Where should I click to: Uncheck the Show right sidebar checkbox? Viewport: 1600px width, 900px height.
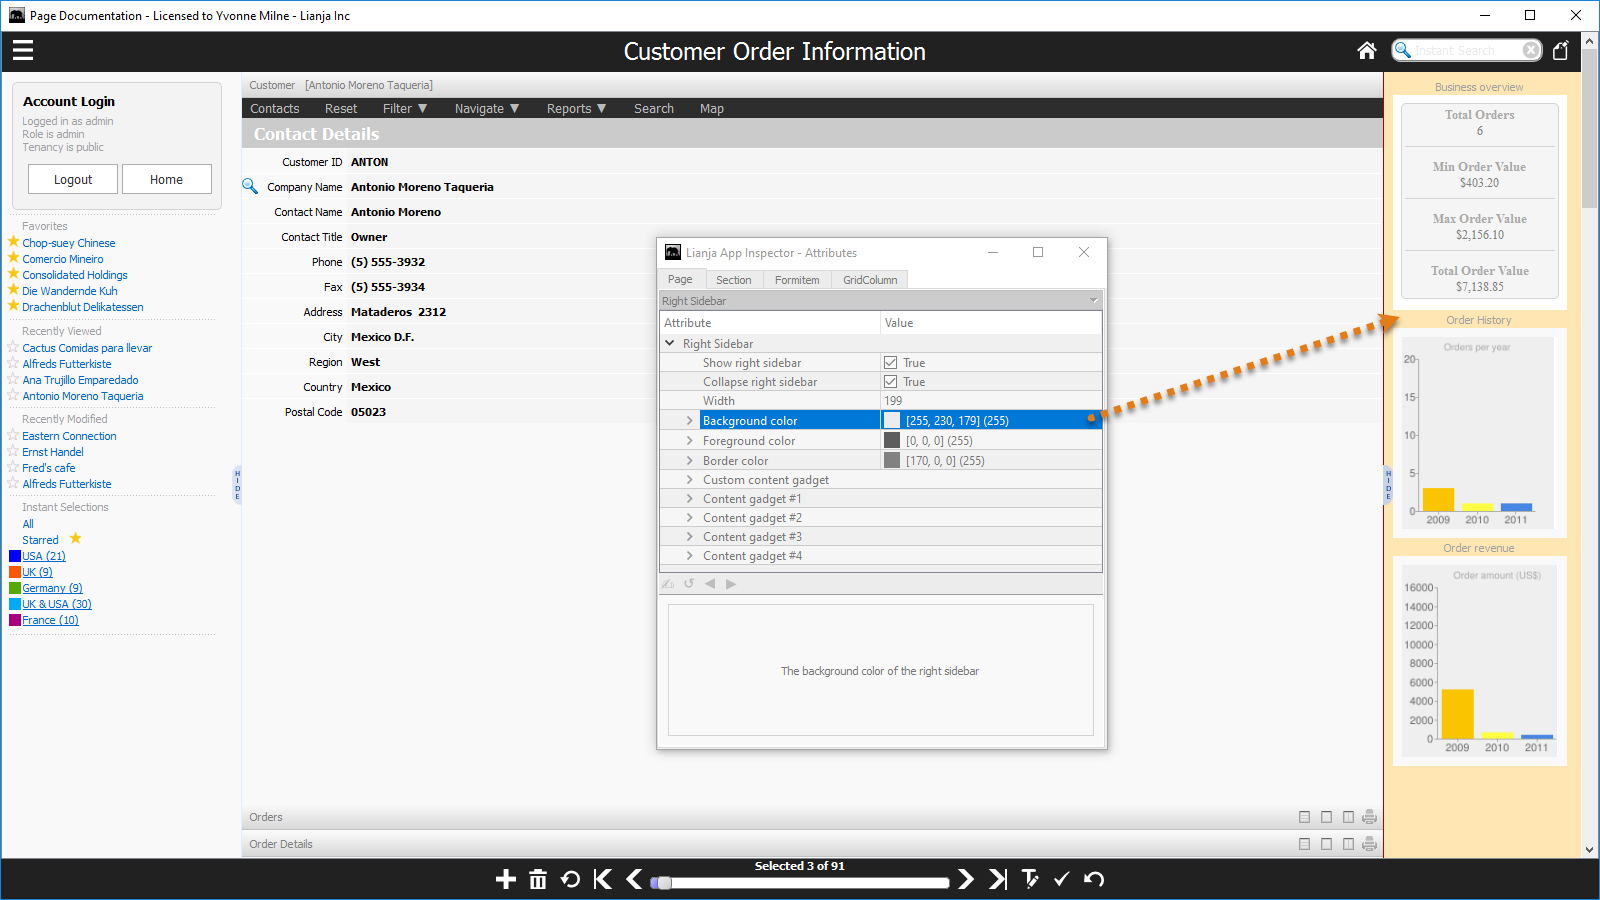tap(890, 363)
